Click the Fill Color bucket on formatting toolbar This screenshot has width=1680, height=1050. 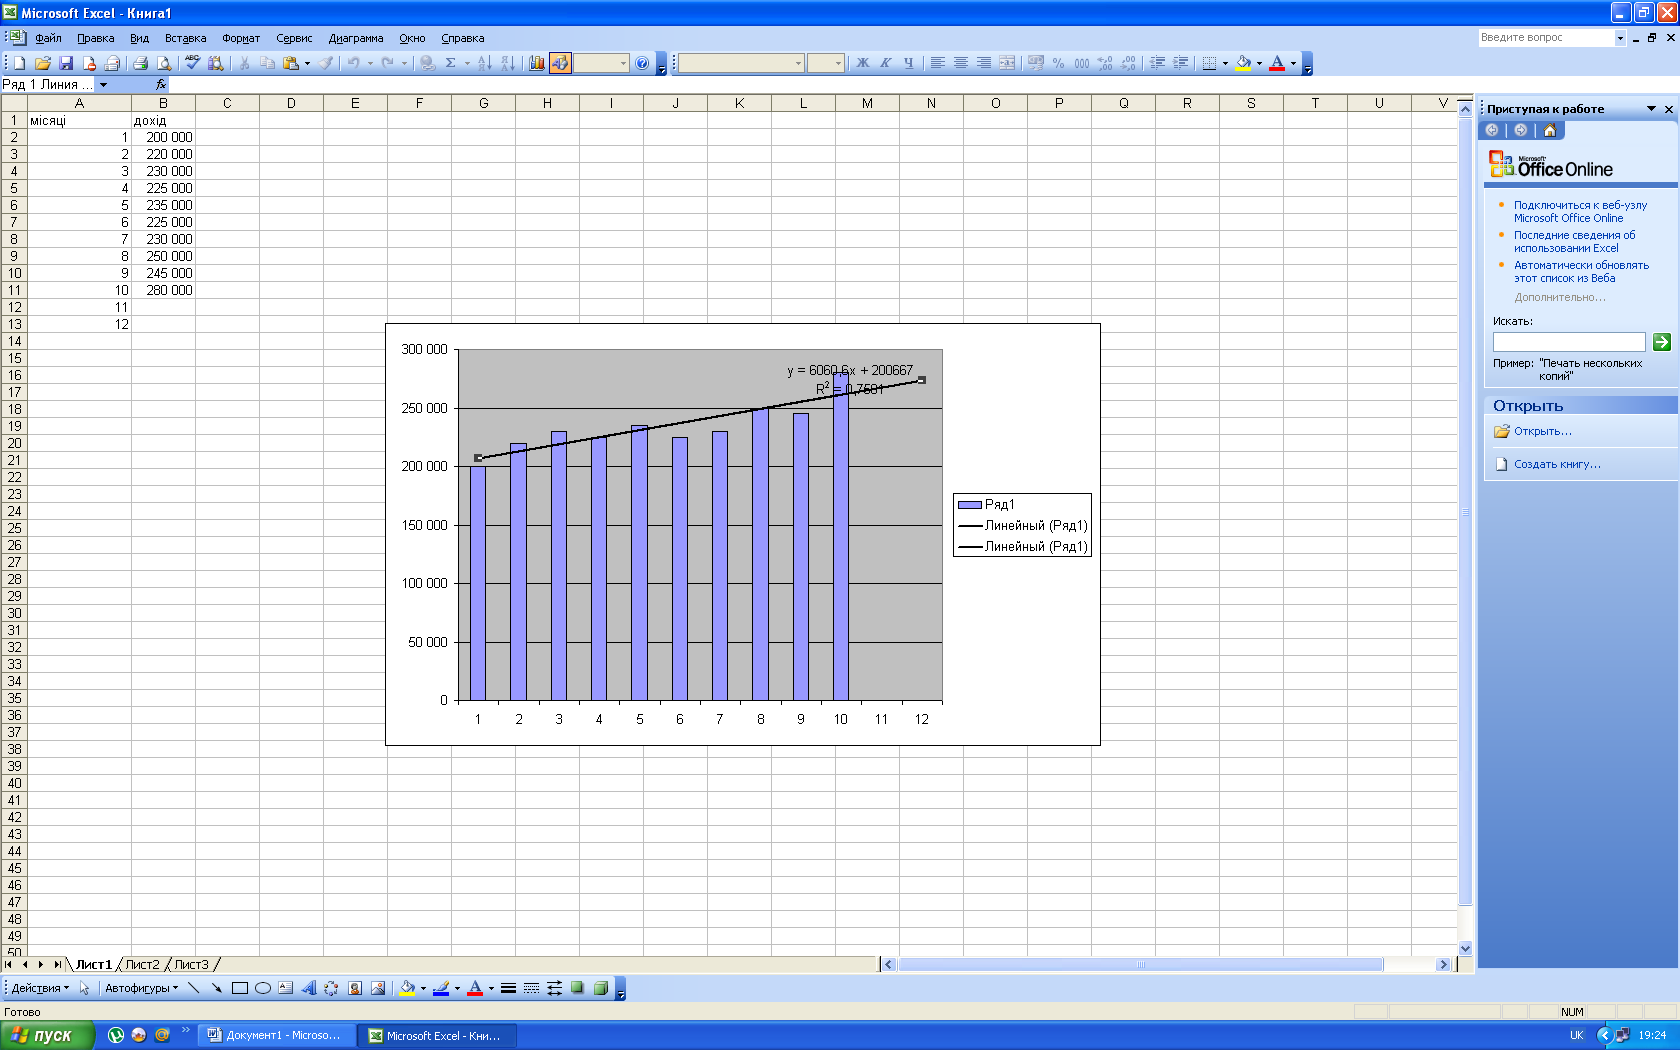coord(1243,63)
